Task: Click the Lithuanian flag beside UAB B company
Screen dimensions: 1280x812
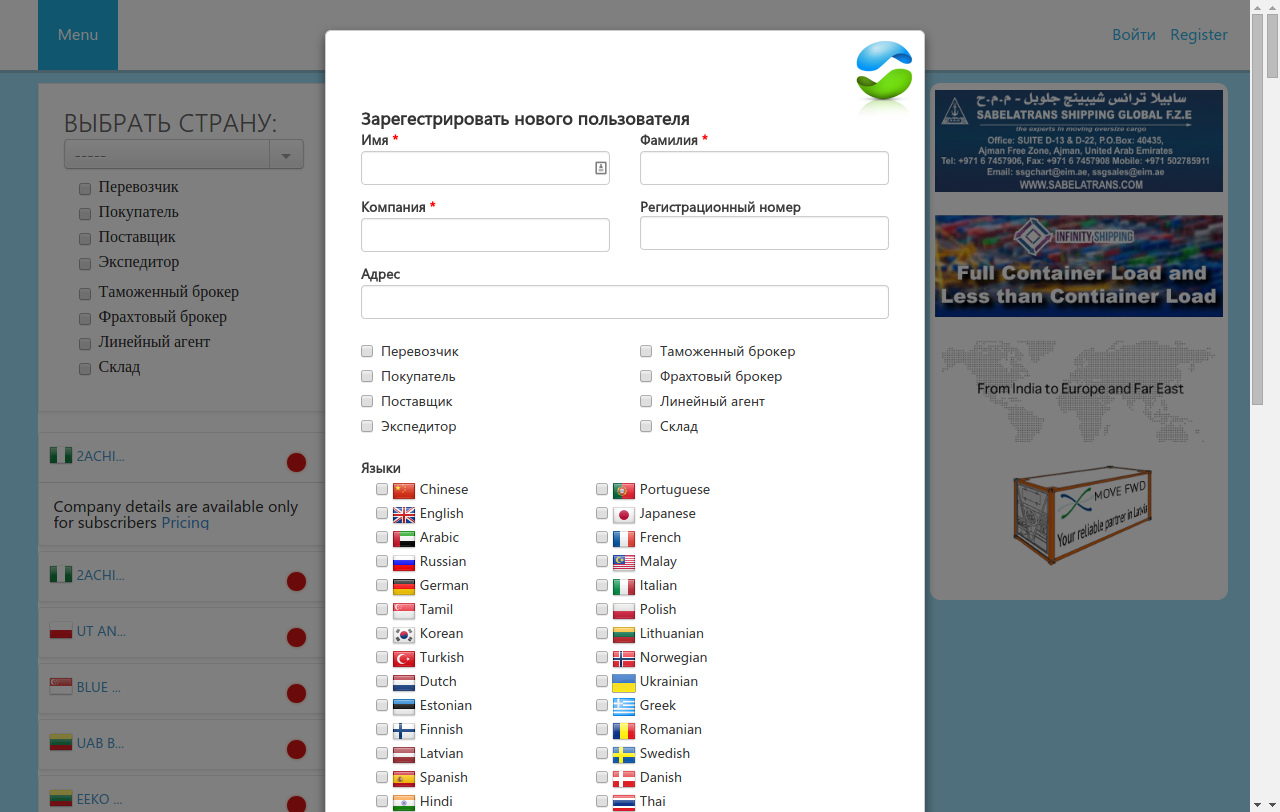Action: pos(60,743)
